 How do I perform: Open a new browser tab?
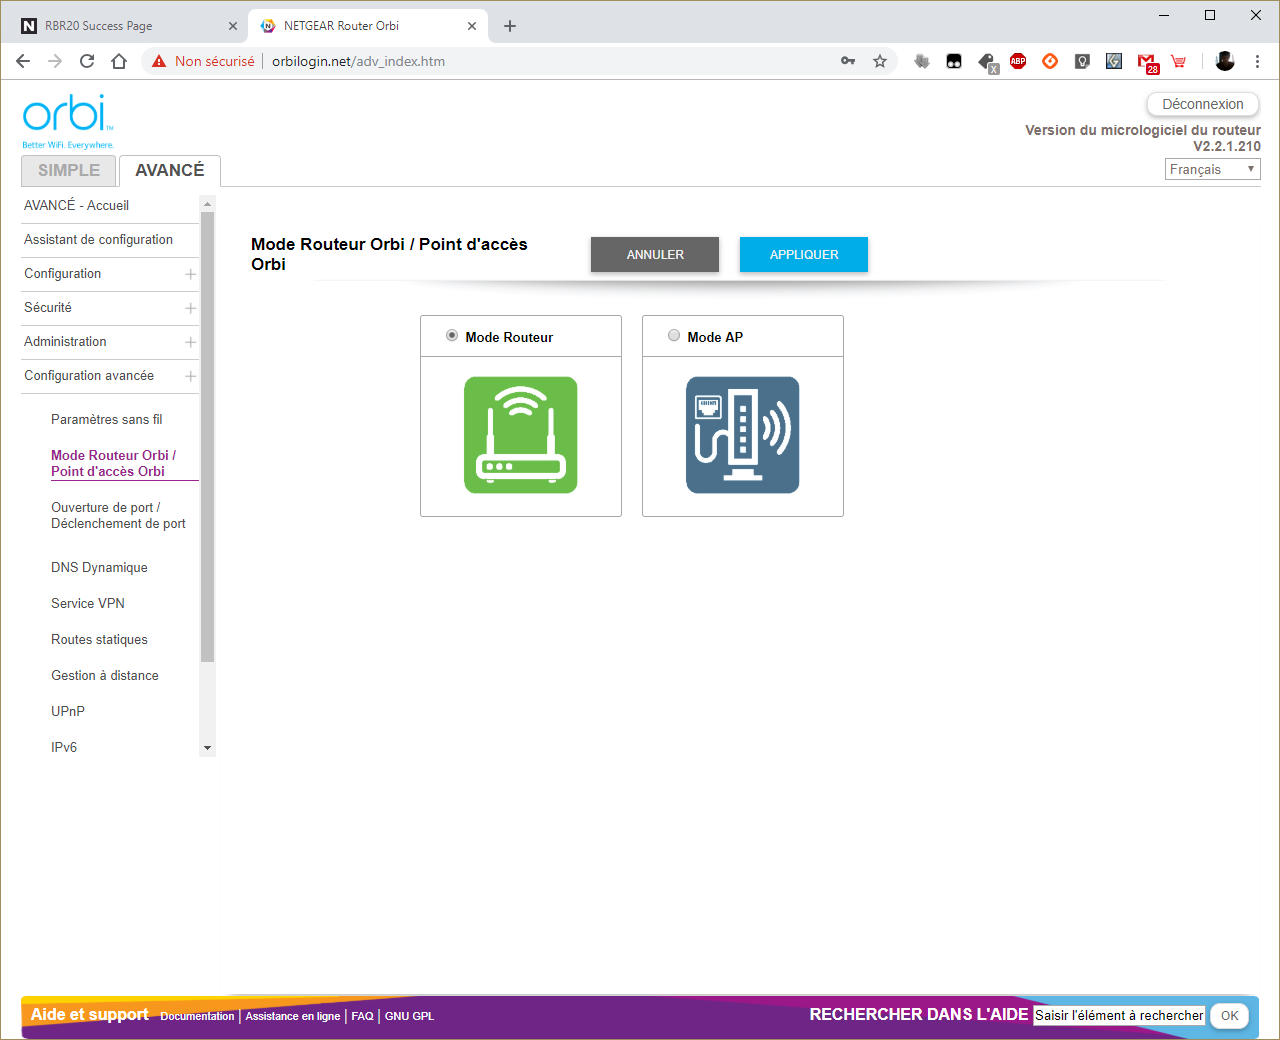click(510, 26)
